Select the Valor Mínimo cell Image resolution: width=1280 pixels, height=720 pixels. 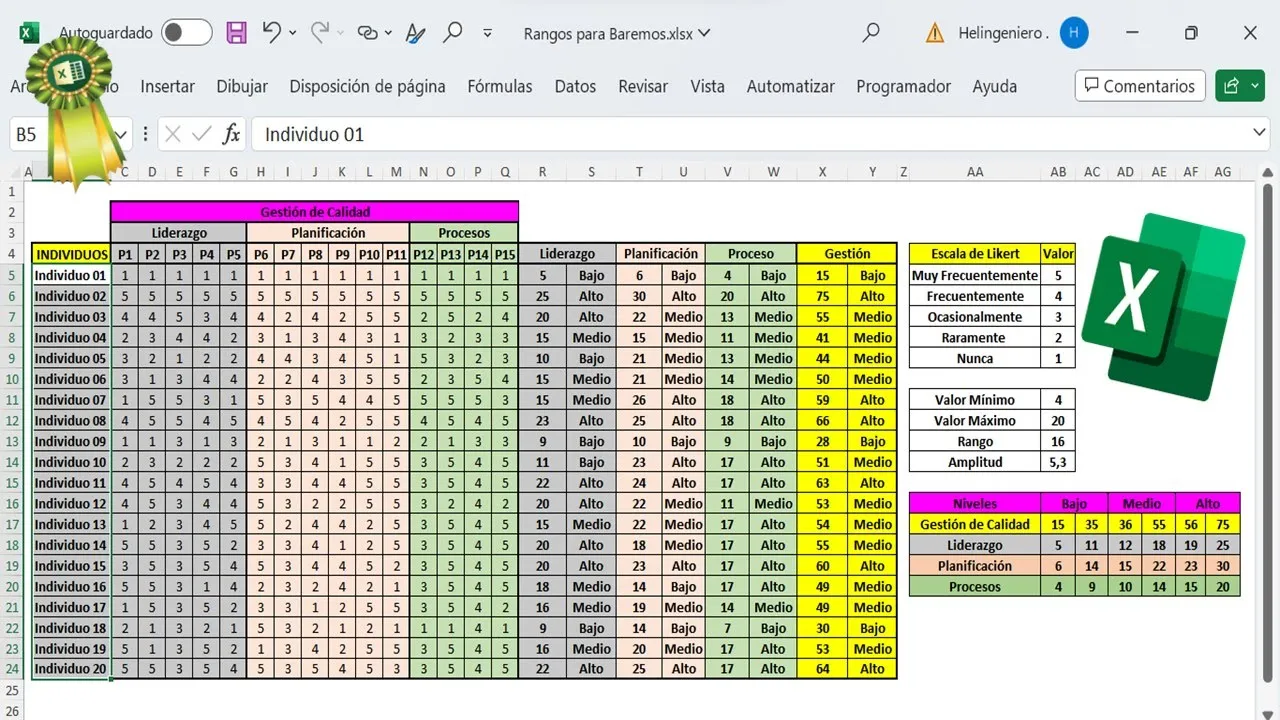point(975,400)
